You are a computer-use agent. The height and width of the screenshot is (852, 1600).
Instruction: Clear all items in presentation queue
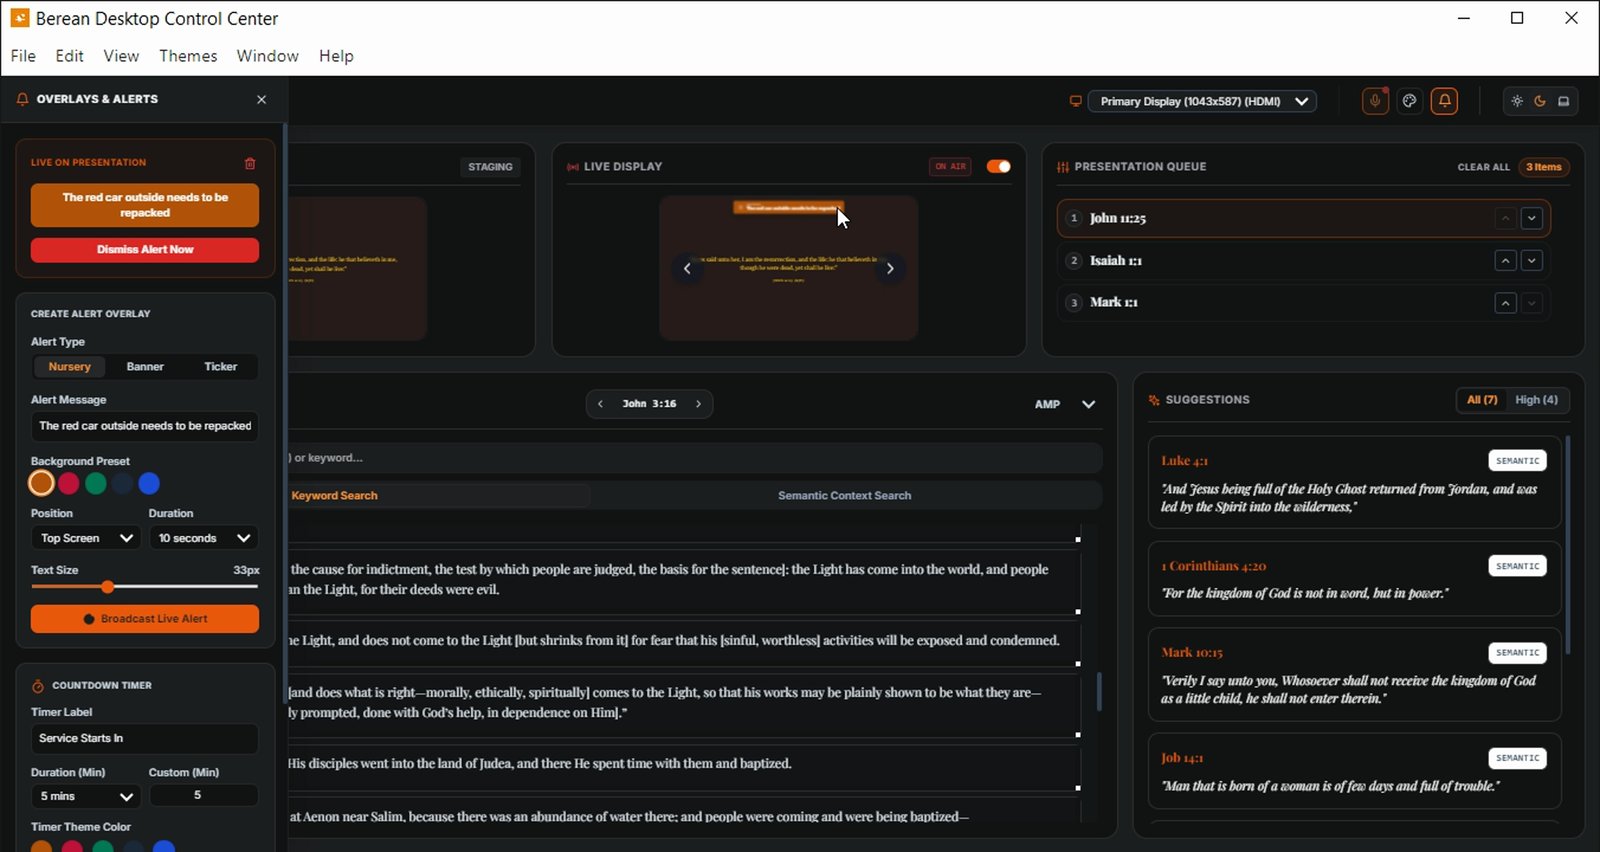coord(1483,167)
